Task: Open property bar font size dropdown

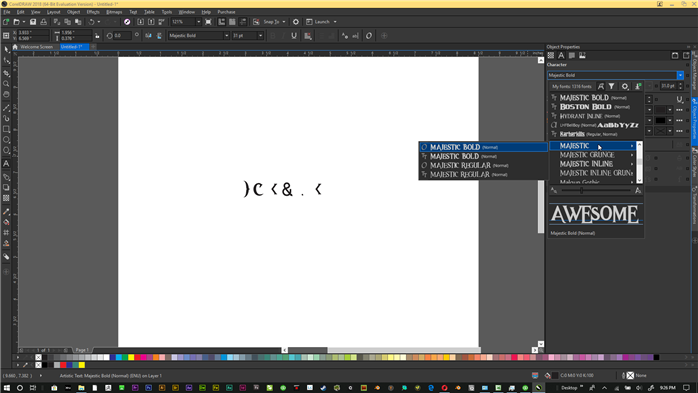Action: point(260,36)
